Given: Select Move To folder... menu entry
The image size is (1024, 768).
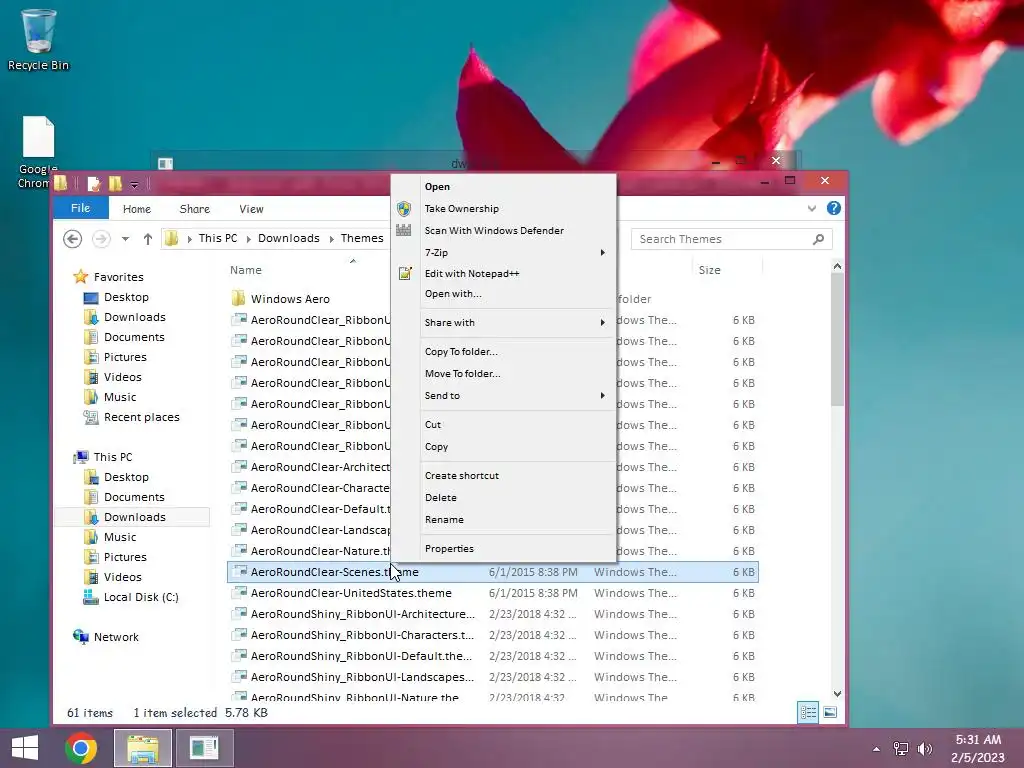Looking at the screenshot, I should pyautogui.click(x=462, y=374).
